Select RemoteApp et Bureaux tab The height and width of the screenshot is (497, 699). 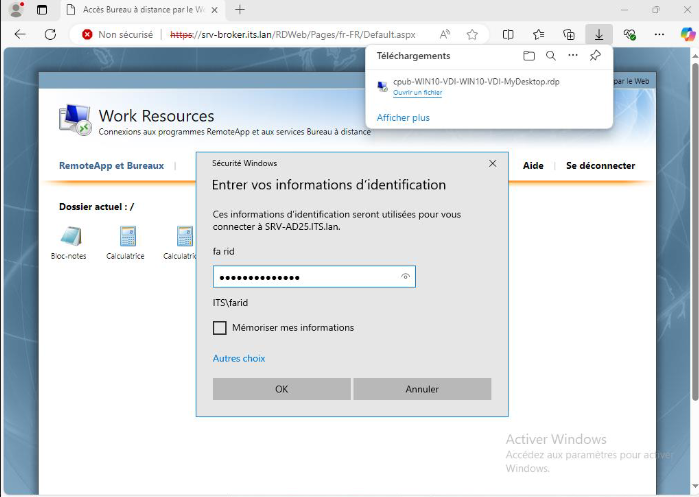111,165
